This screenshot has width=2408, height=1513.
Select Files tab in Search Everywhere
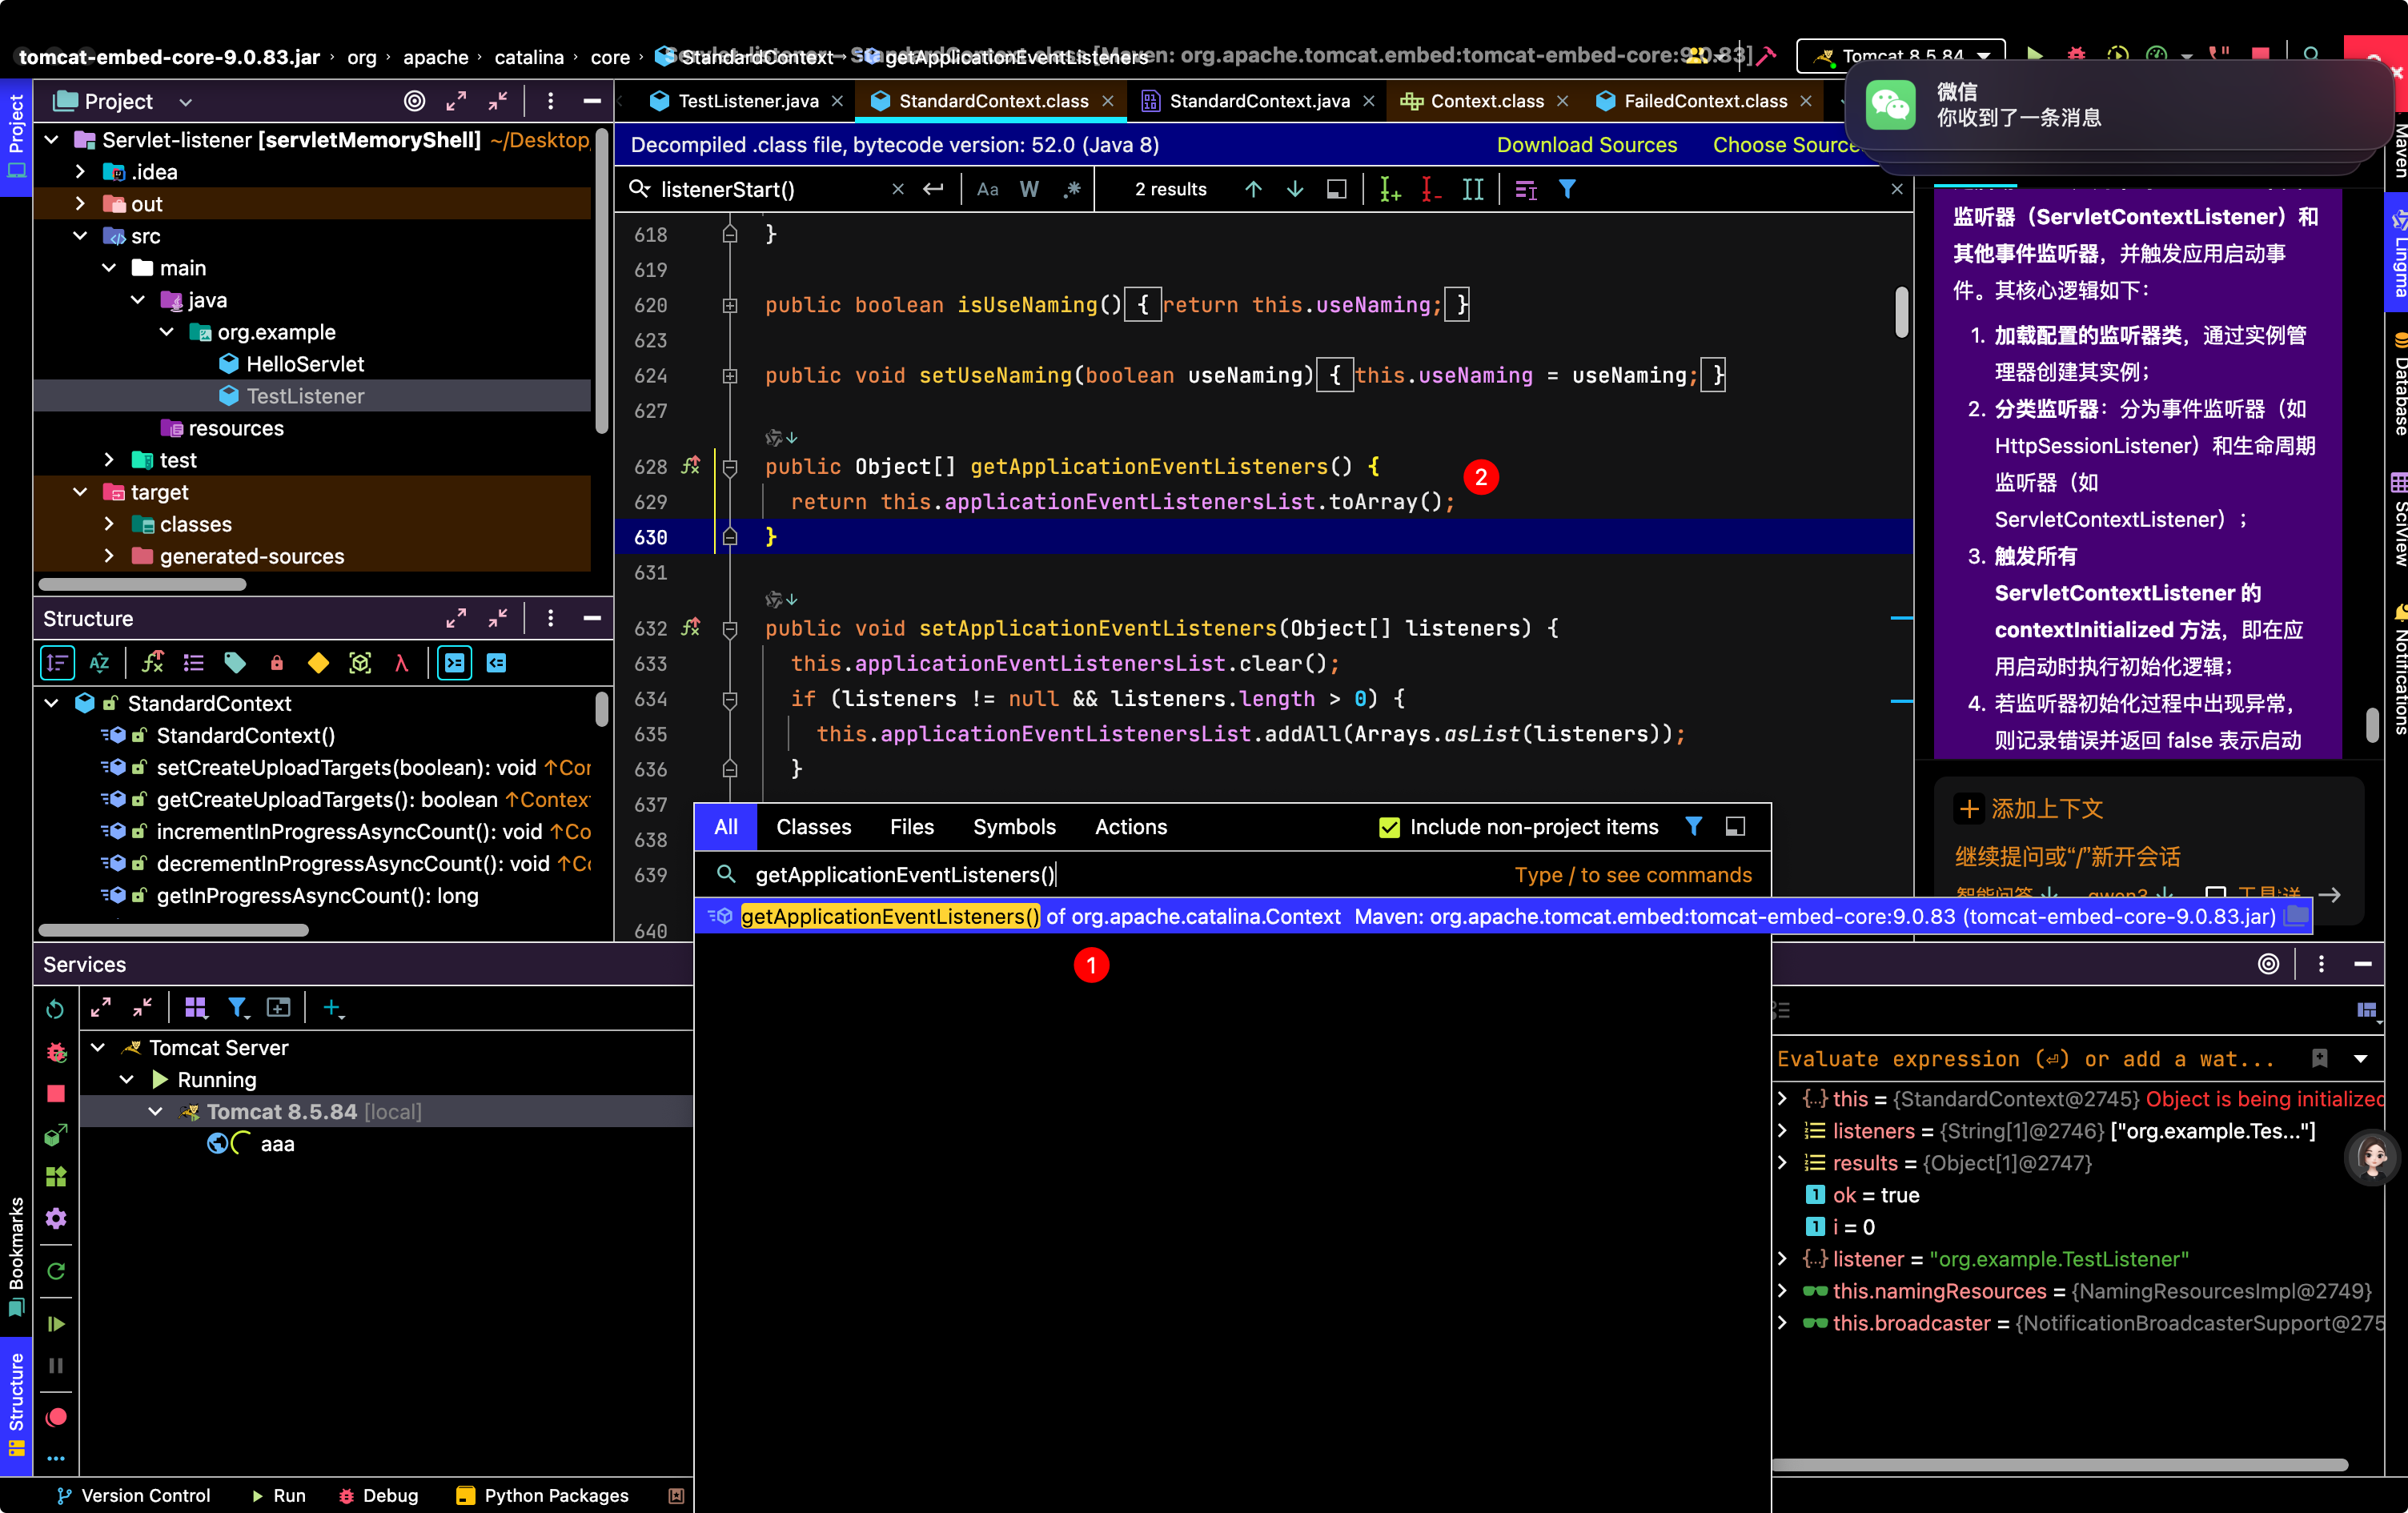tap(911, 827)
